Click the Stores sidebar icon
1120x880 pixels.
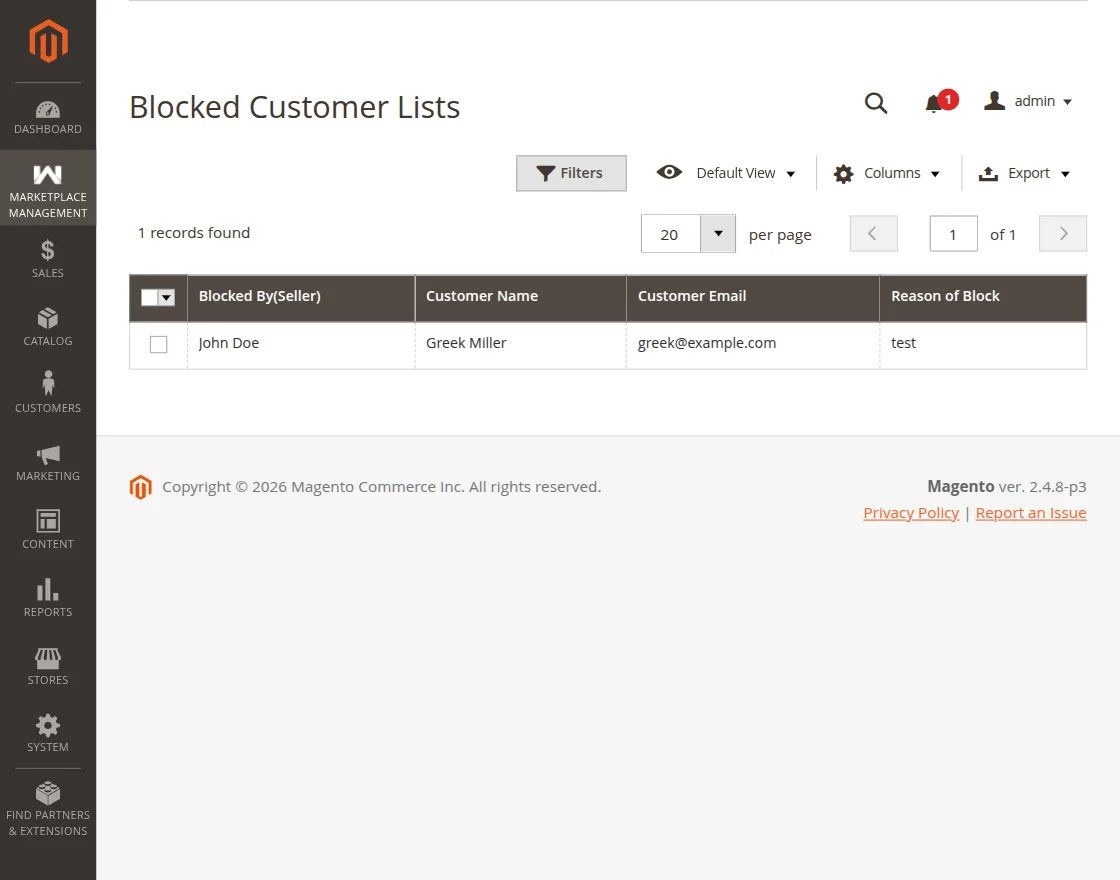[x=47, y=658]
